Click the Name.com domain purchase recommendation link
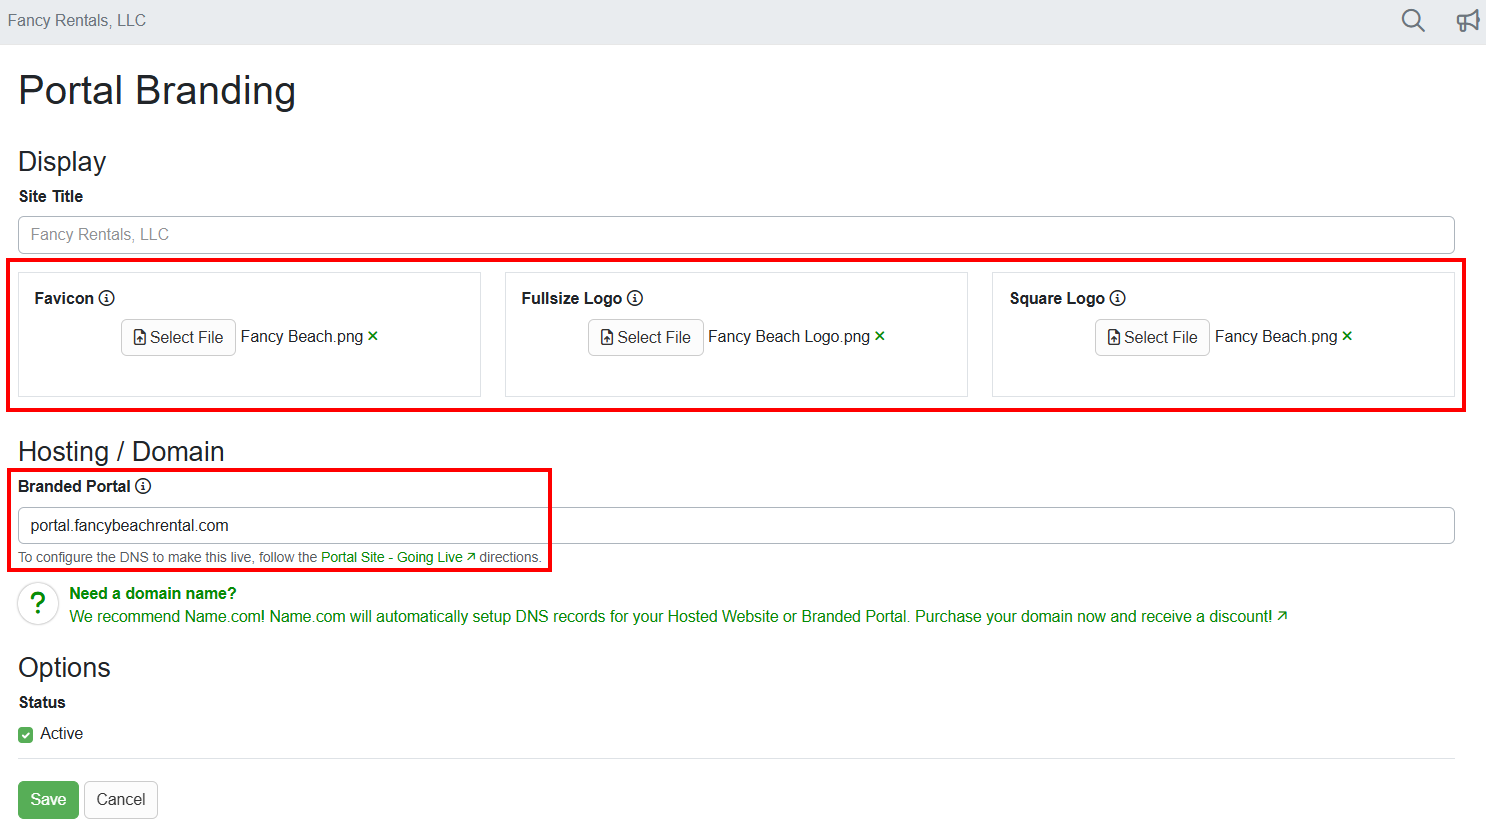 [670, 616]
